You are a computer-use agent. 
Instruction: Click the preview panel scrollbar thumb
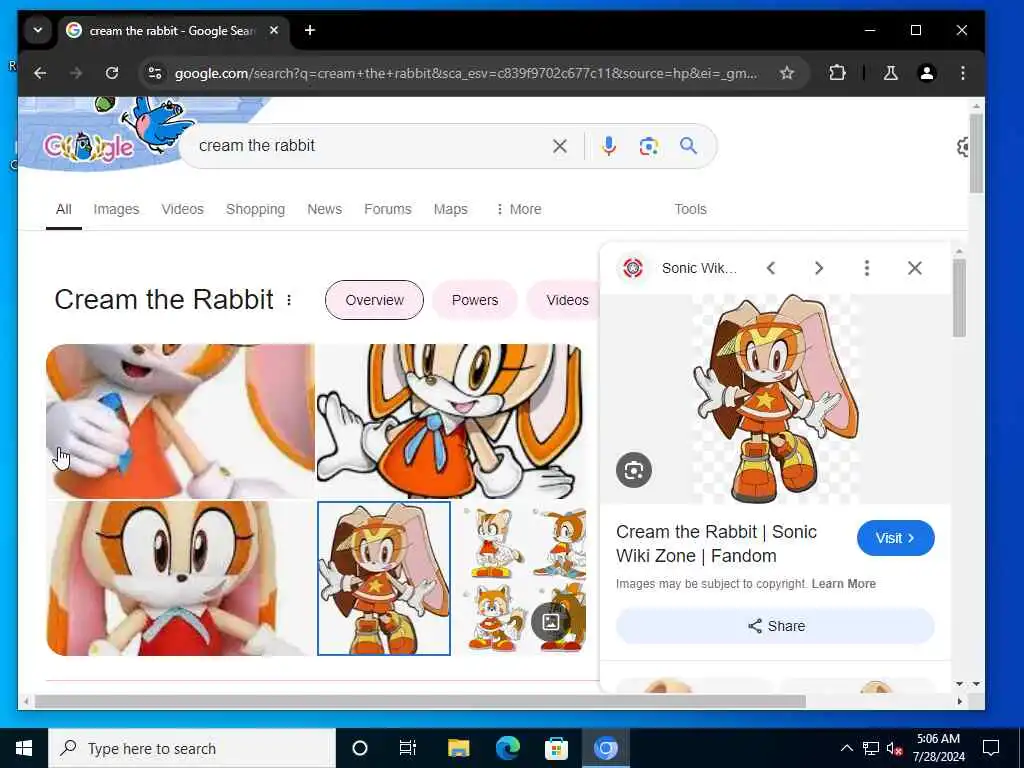(x=959, y=298)
